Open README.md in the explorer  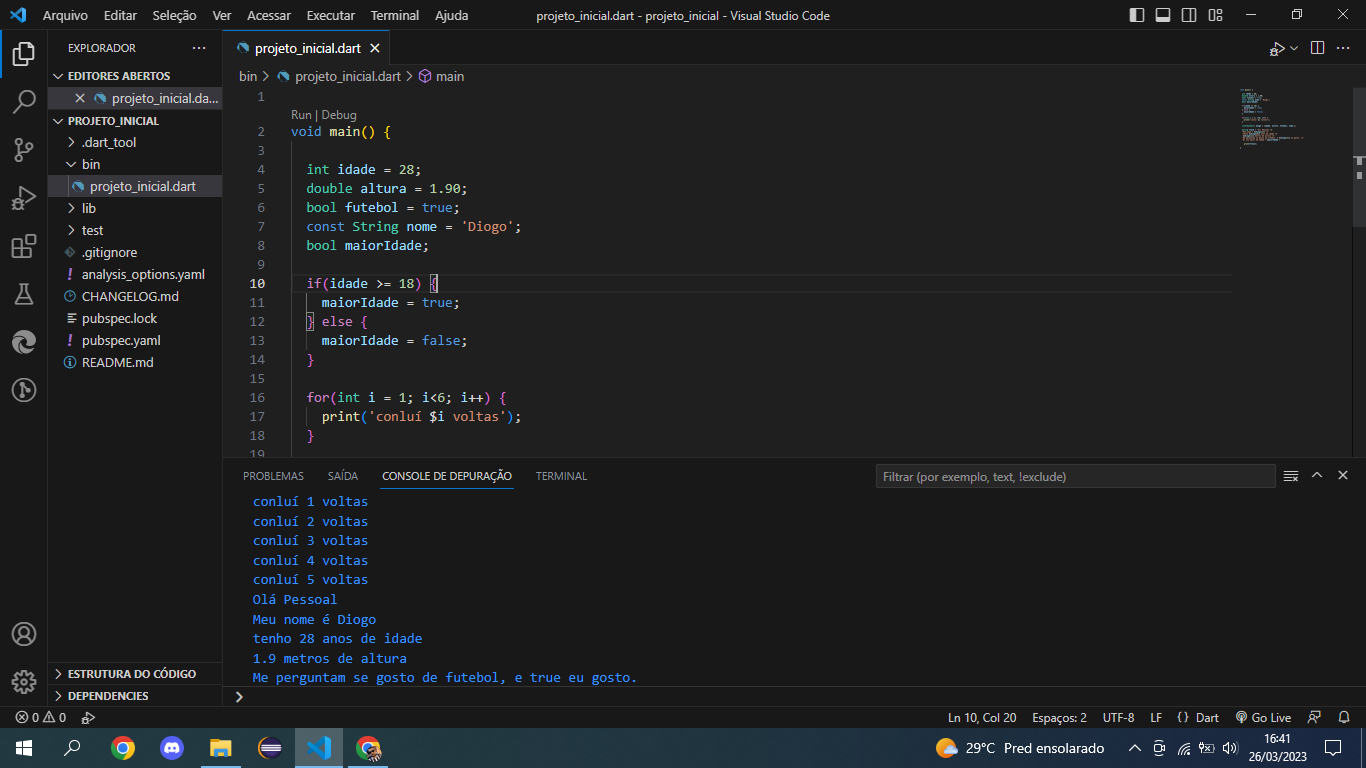click(x=135, y=362)
